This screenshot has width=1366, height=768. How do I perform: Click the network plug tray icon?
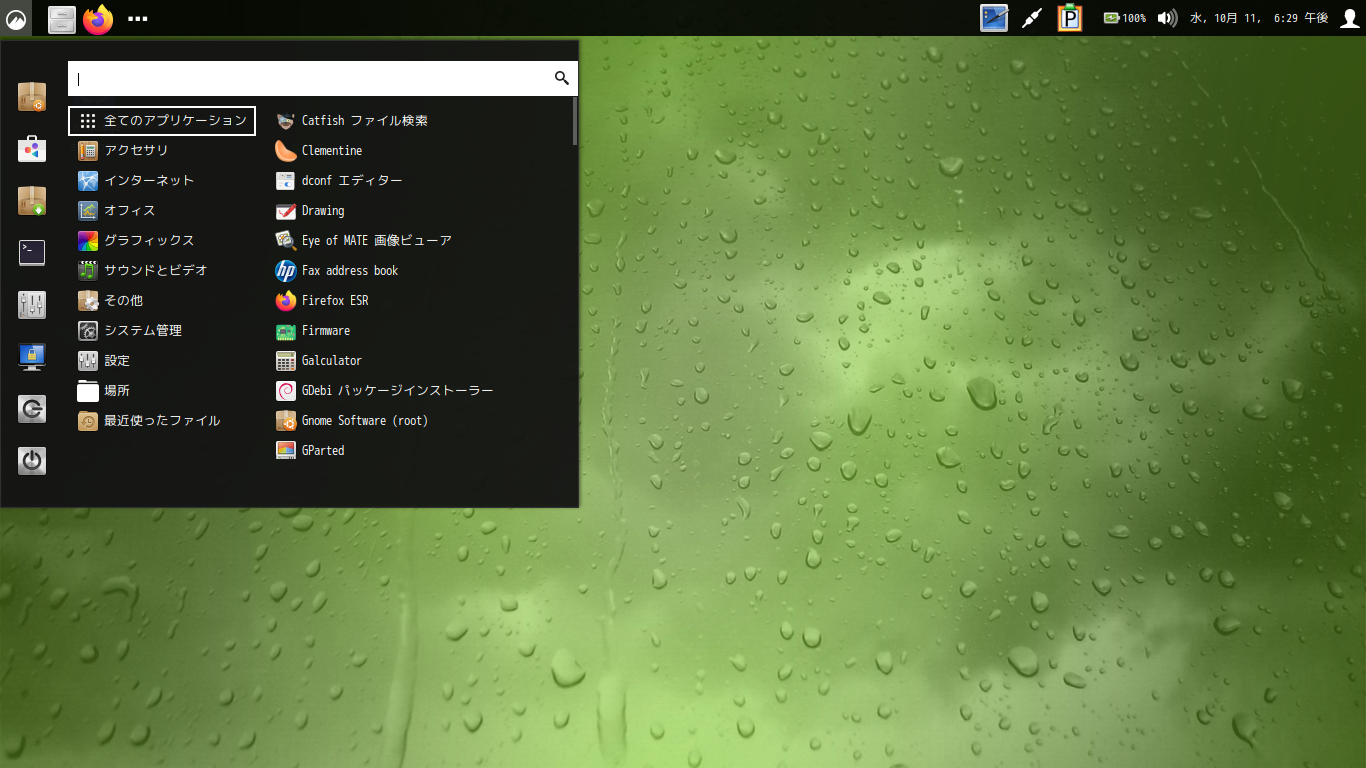pos(1033,18)
